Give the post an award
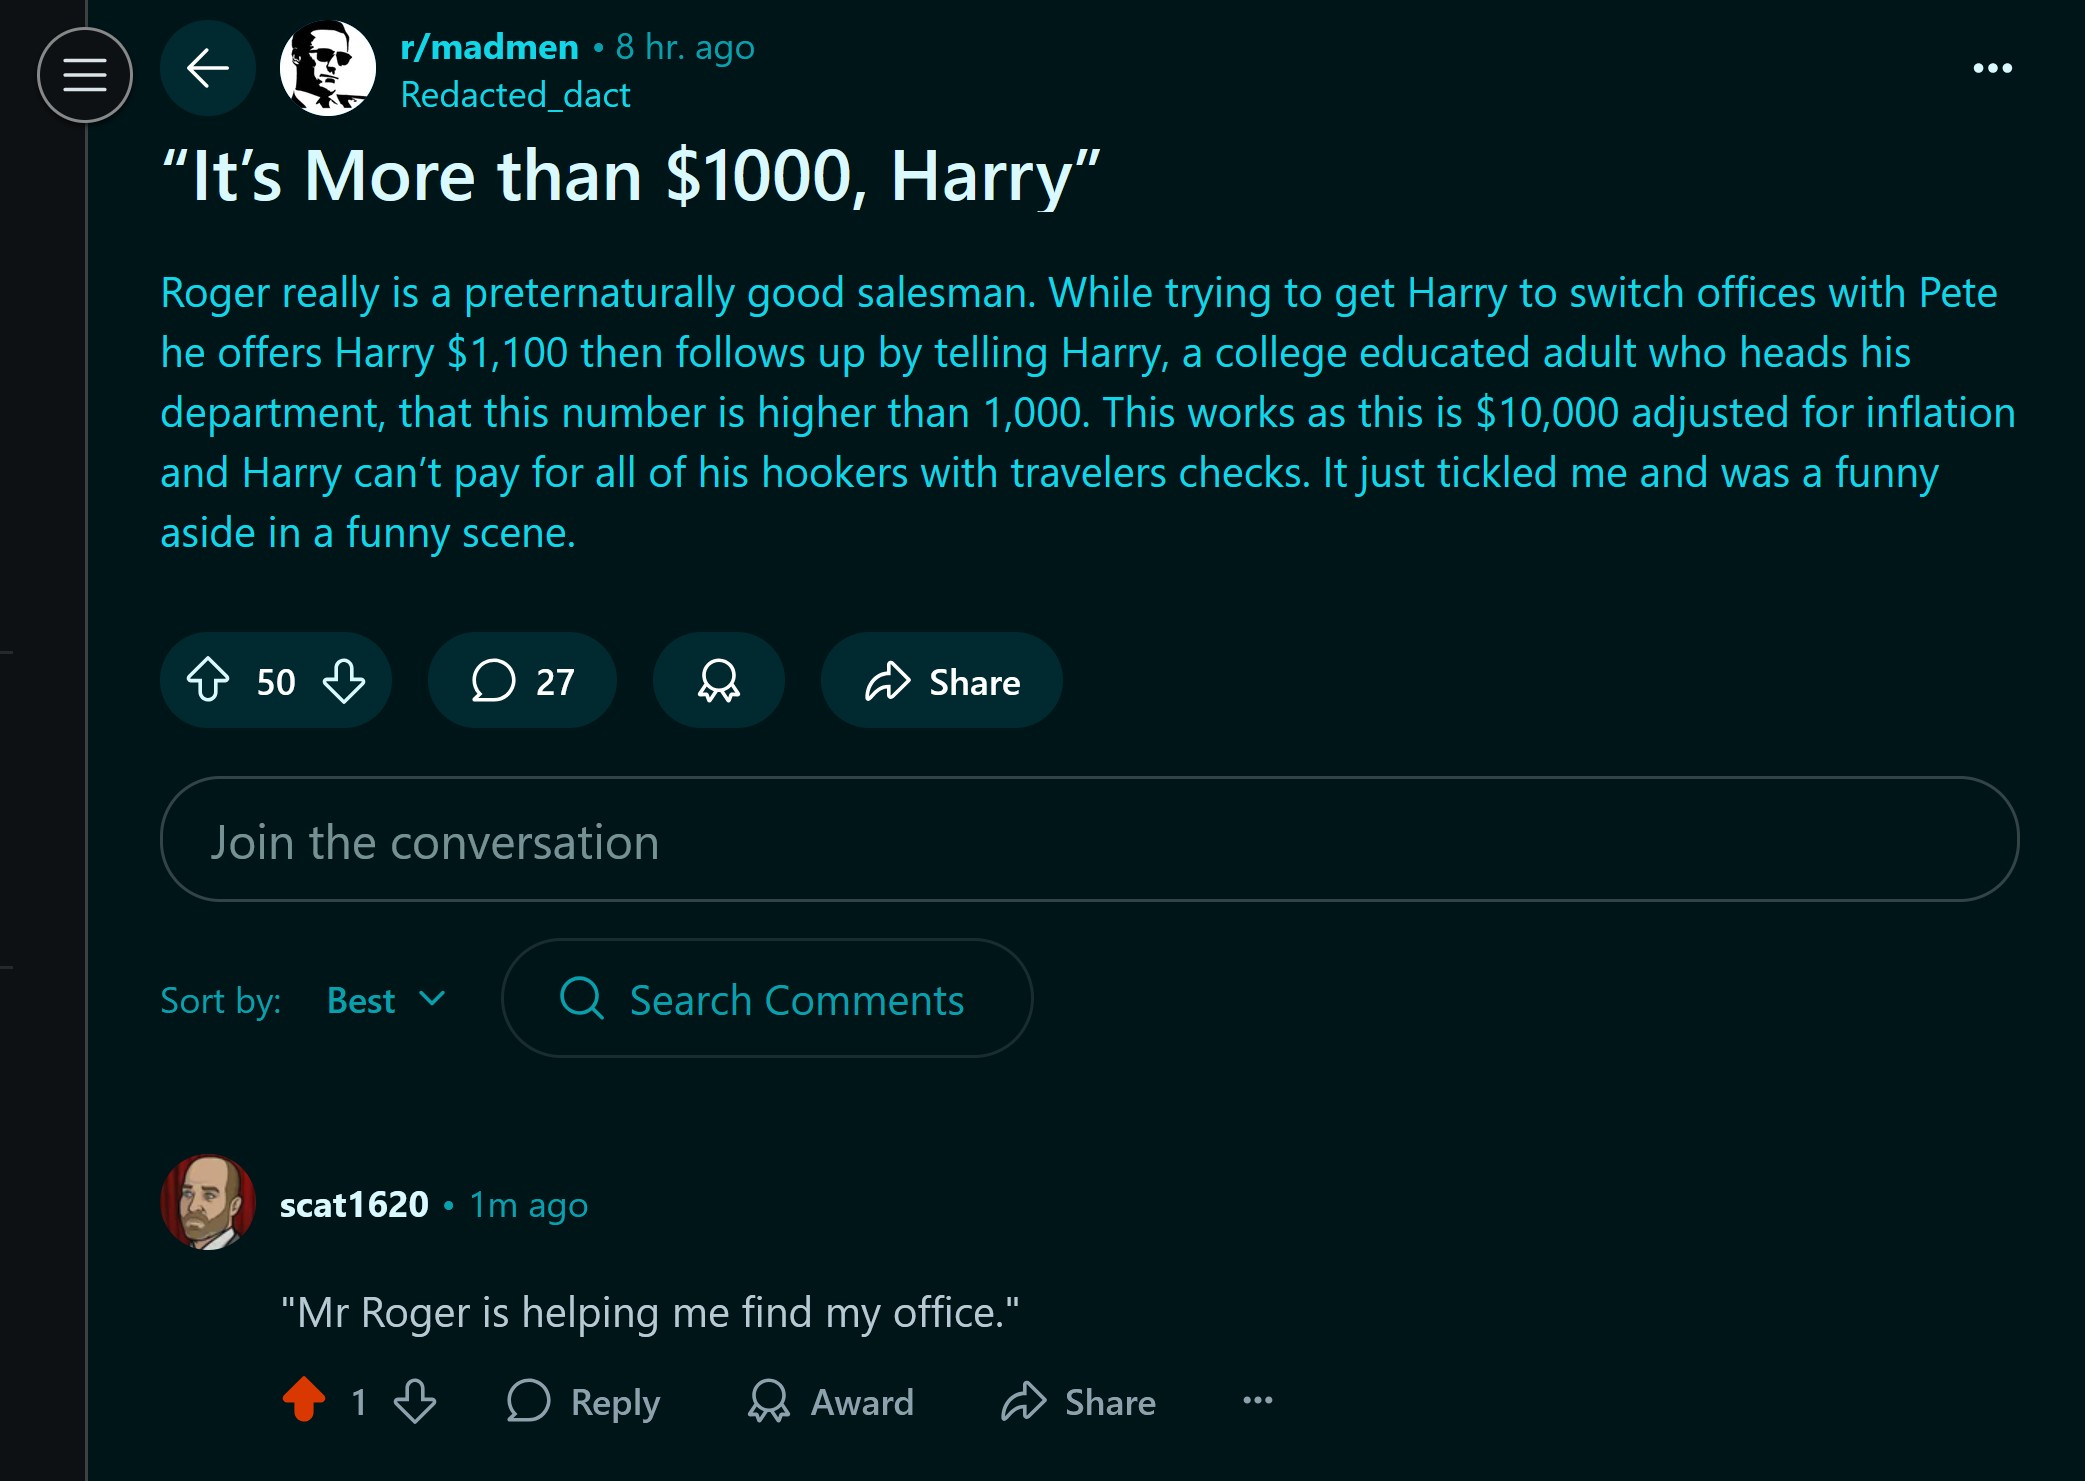Image resolution: width=2085 pixels, height=1481 pixels. pos(718,681)
